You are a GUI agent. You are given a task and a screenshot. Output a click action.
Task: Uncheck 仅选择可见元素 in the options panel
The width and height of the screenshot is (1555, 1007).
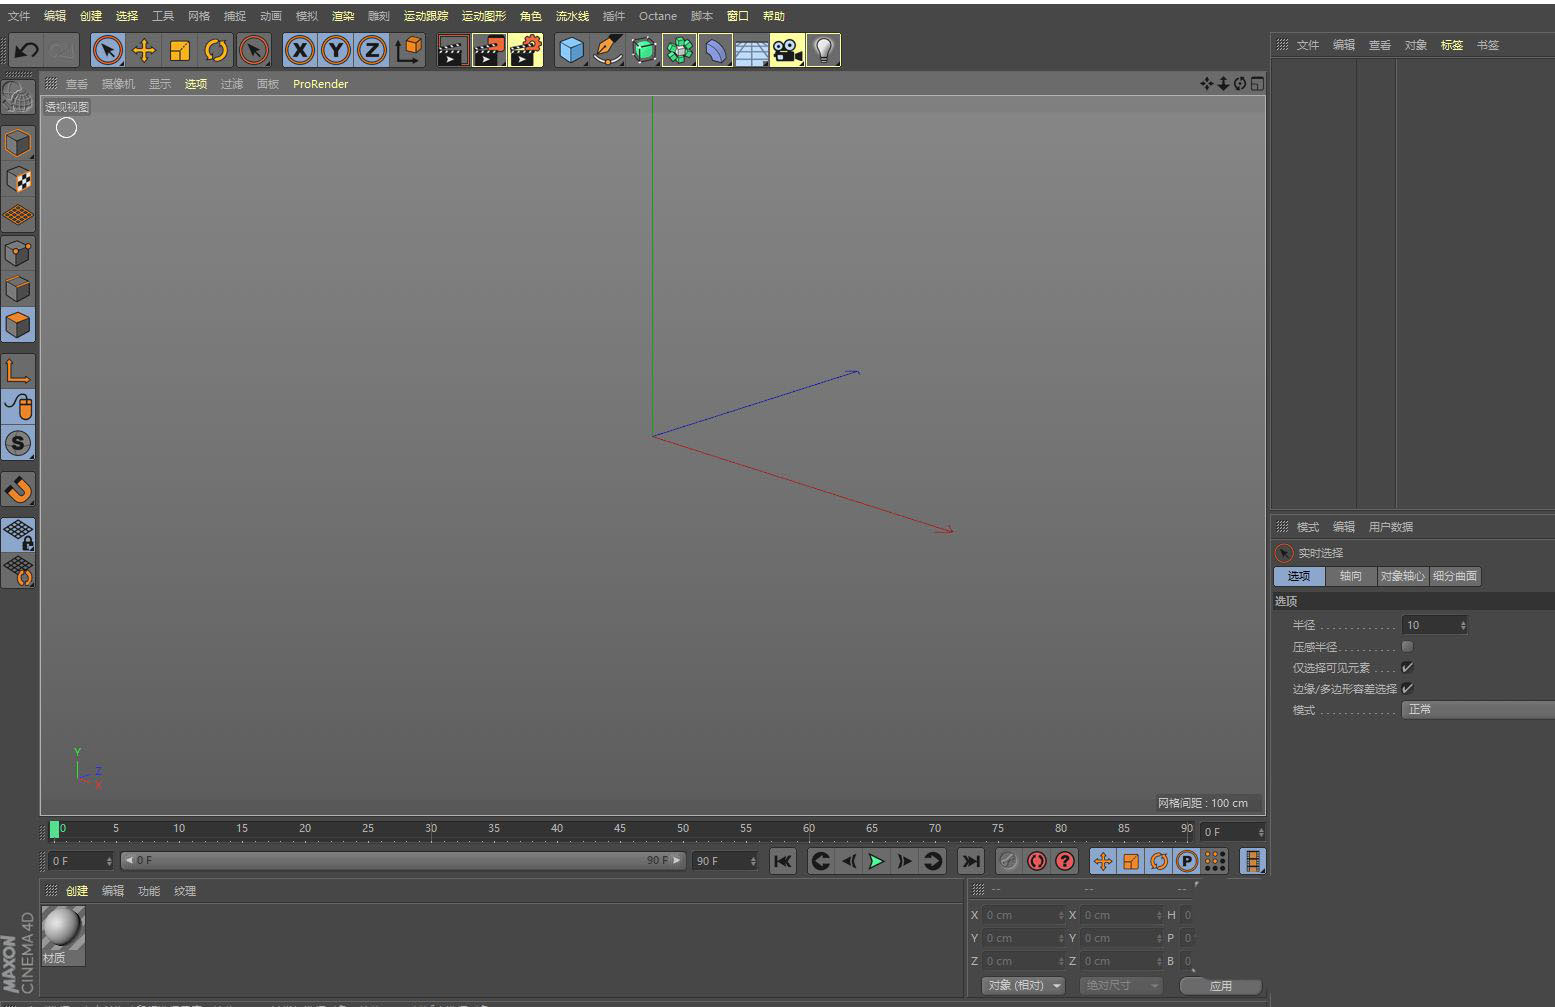coord(1408,667)
